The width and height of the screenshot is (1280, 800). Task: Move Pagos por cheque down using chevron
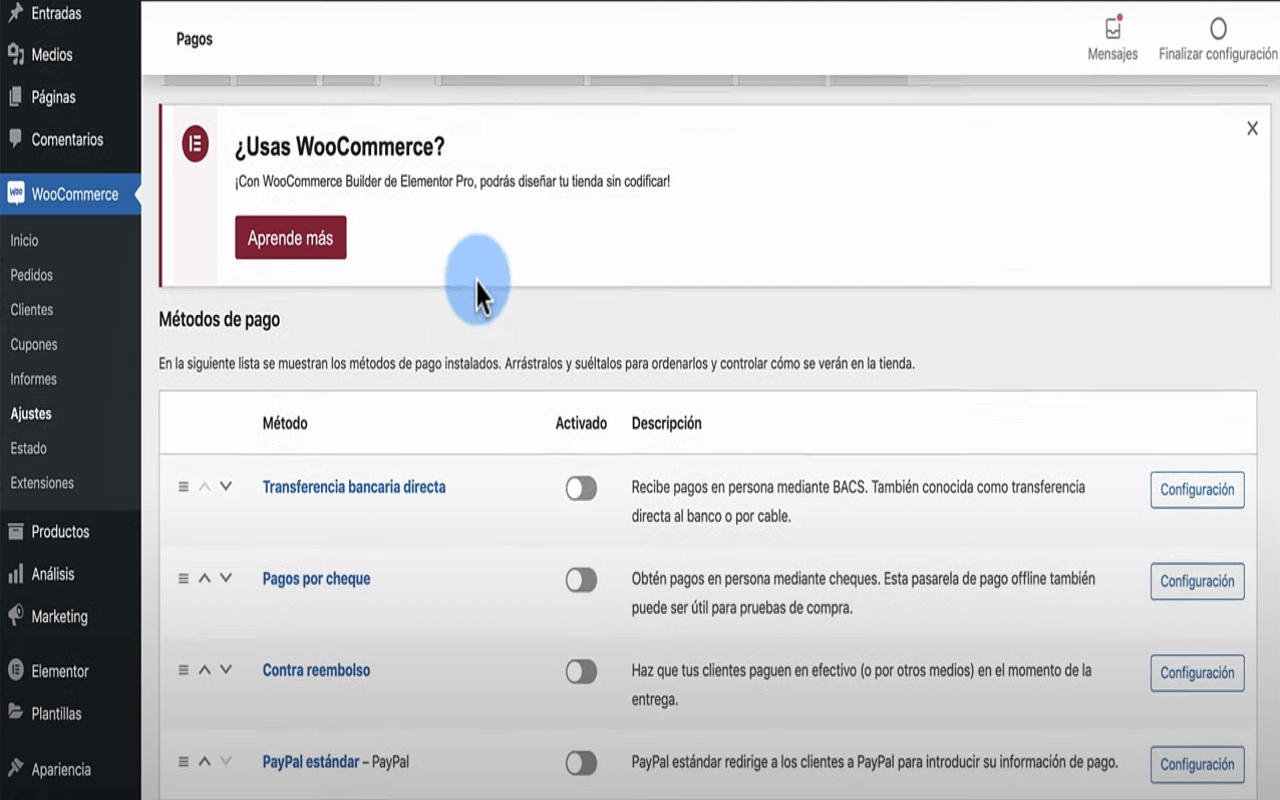pyautogui.click(x=225, y=580)
